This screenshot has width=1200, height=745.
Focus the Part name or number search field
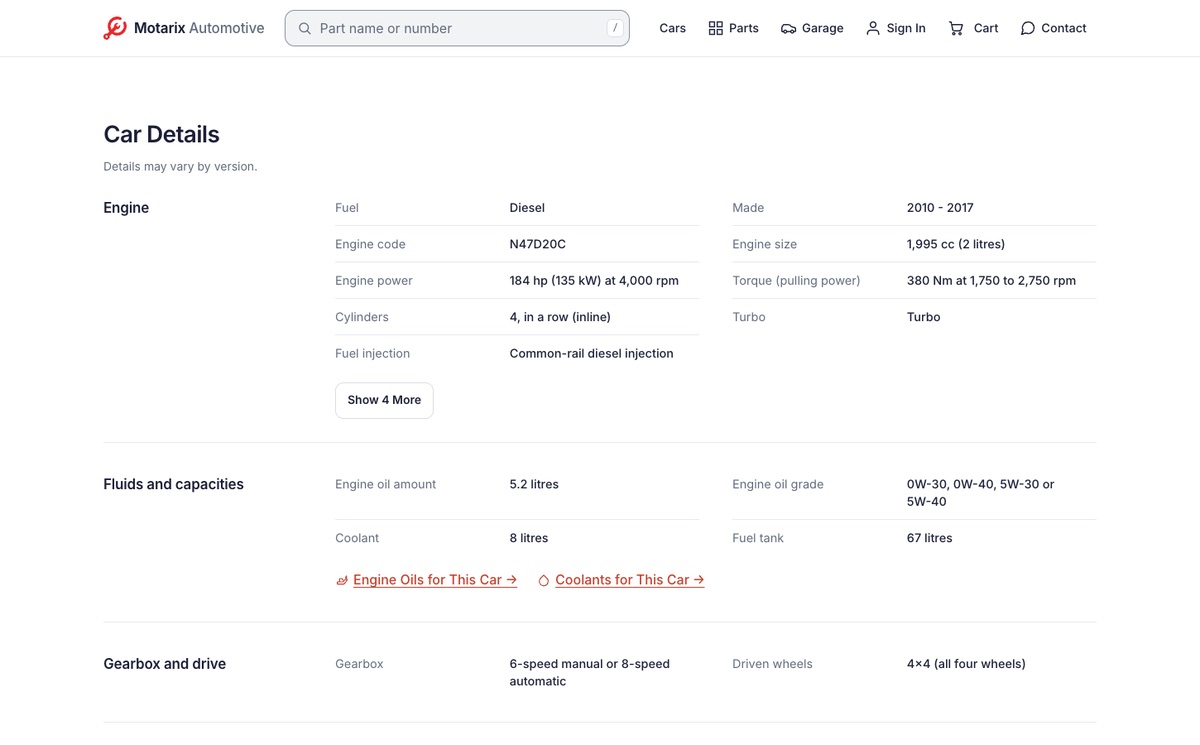(x=457, y=28)
